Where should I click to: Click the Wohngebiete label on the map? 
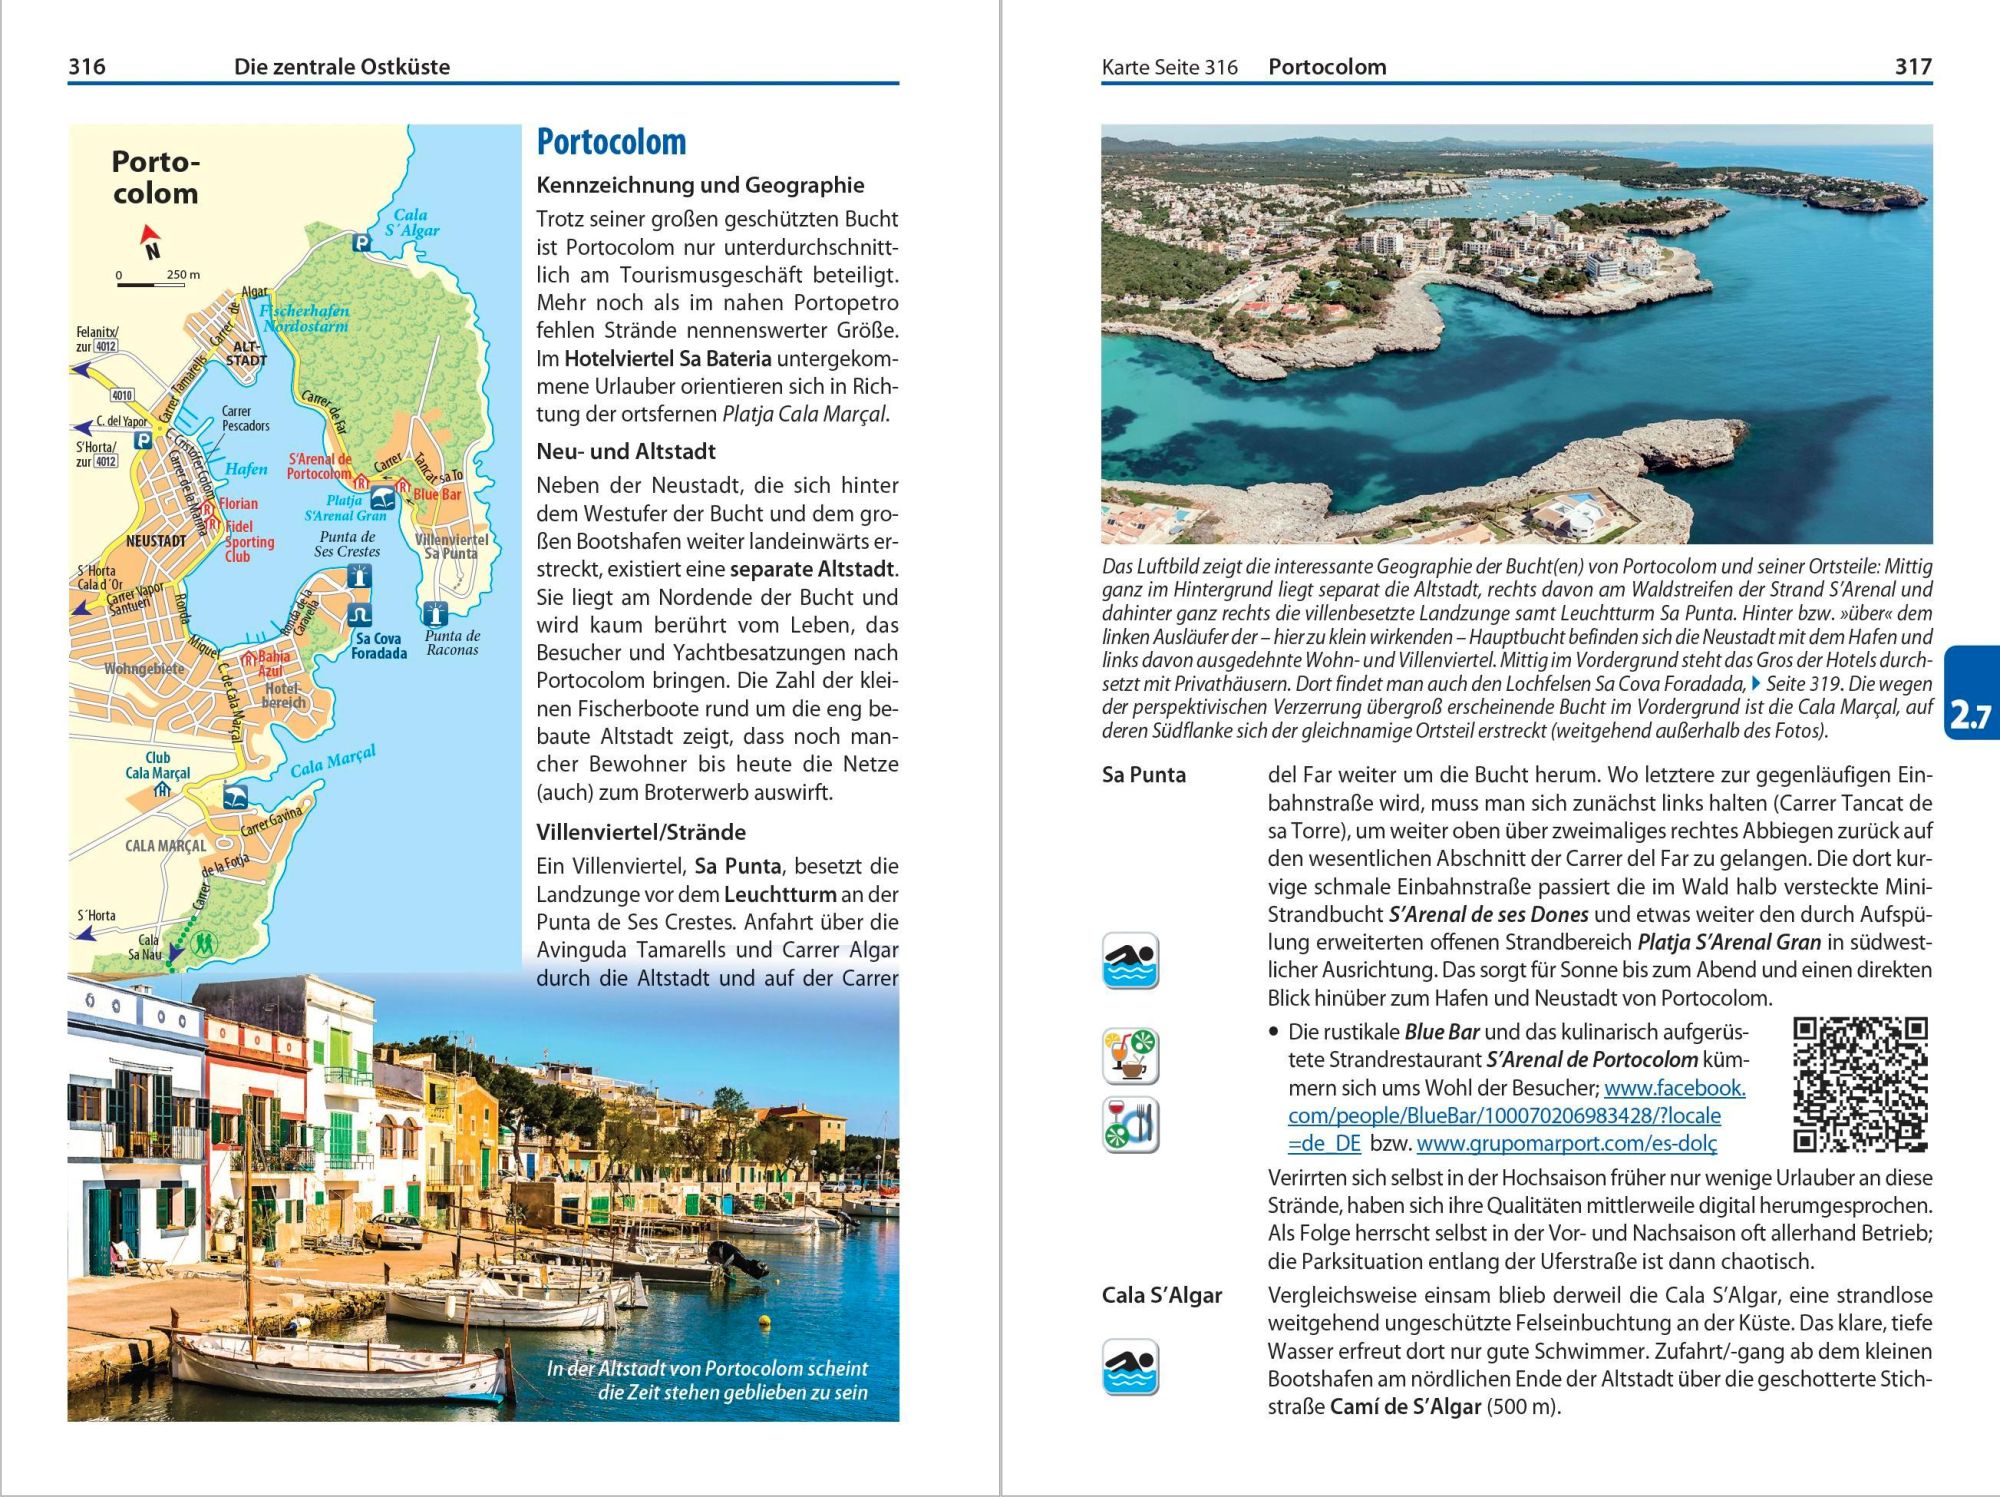coord(145,668)
